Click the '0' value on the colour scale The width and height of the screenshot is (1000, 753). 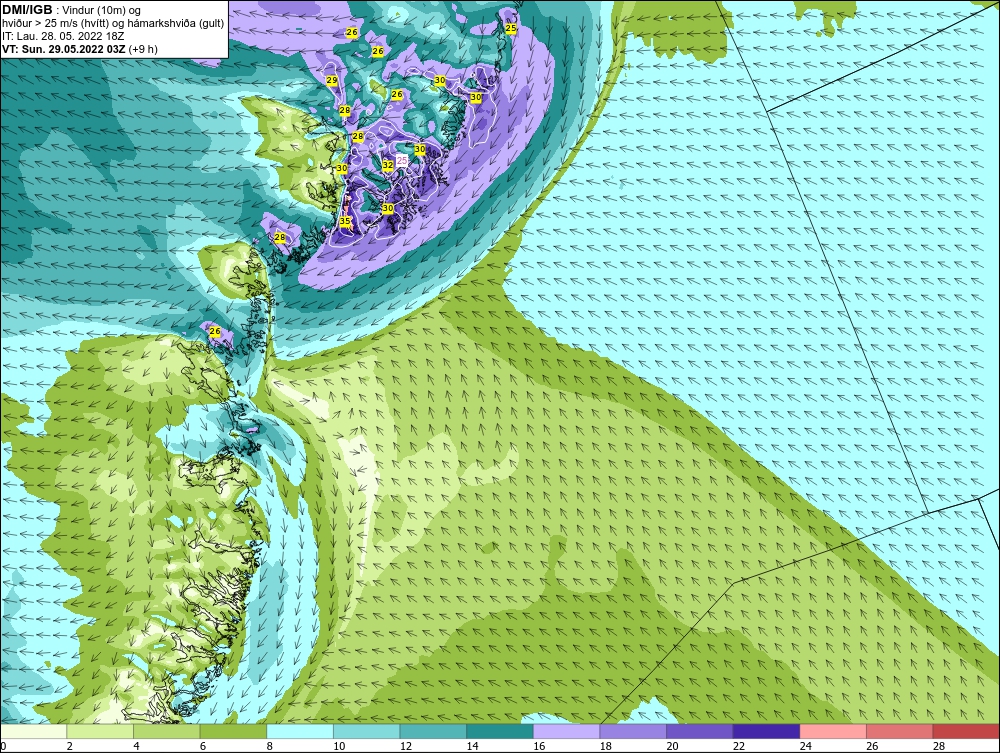[3, 746]
